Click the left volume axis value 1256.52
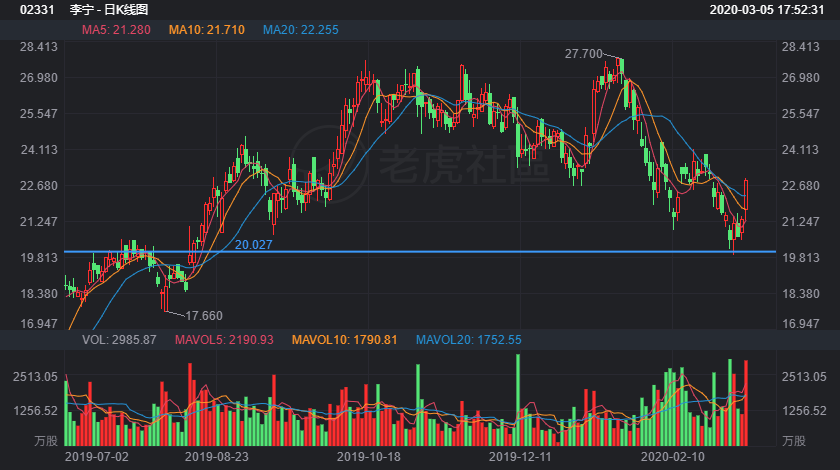Viewport: 840px width, 470px height. 35,411
